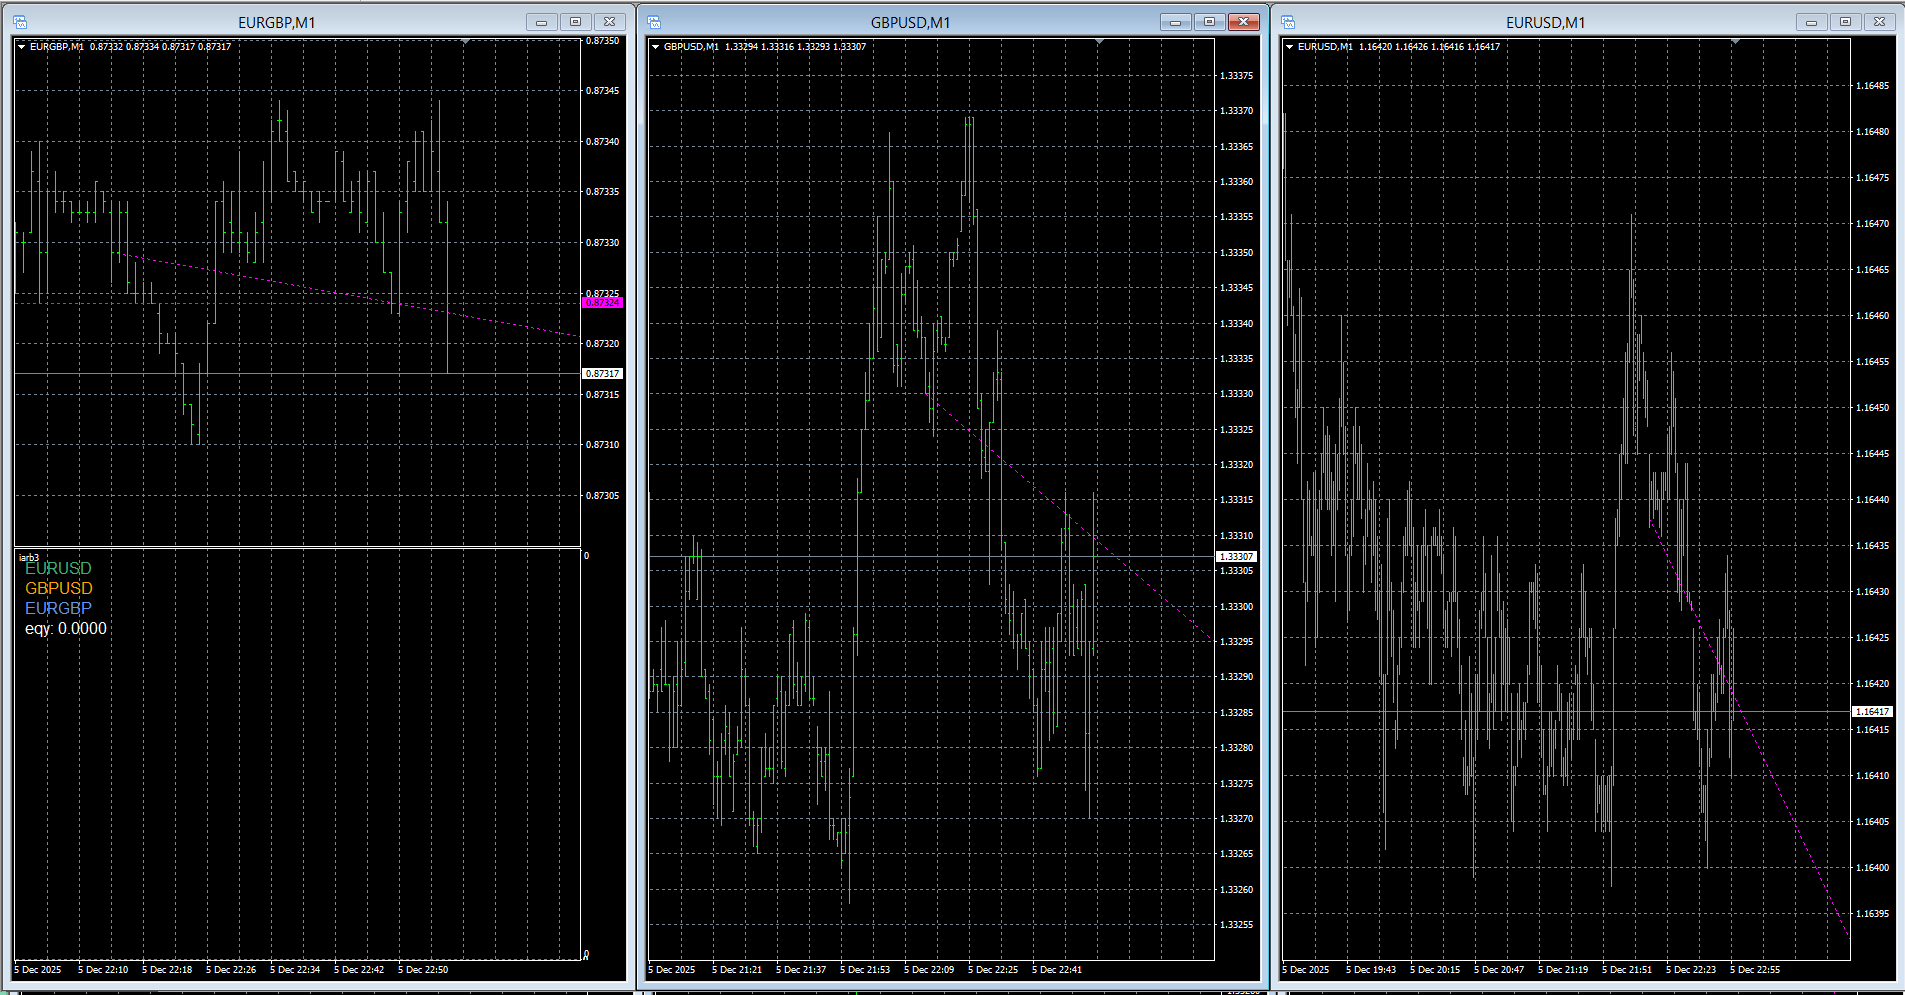
Task: Click the 1.33340 price axis label
Action: [x=1237, y=324]
